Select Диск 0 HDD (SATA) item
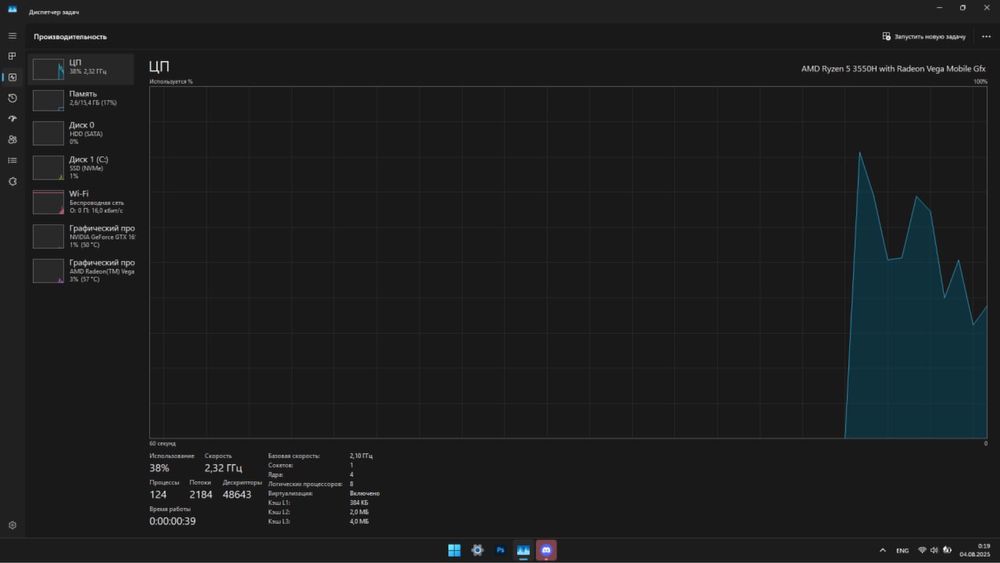 click(x=81, y=133)
